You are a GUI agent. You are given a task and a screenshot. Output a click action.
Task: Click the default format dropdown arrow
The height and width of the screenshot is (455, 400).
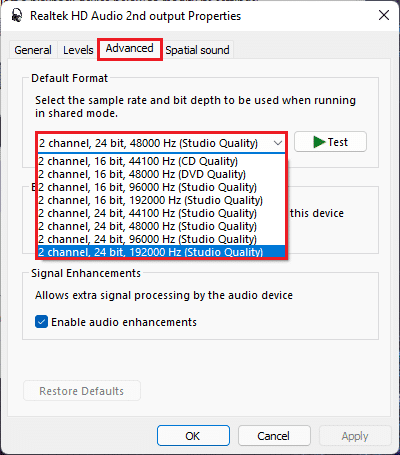coord(277,143)
